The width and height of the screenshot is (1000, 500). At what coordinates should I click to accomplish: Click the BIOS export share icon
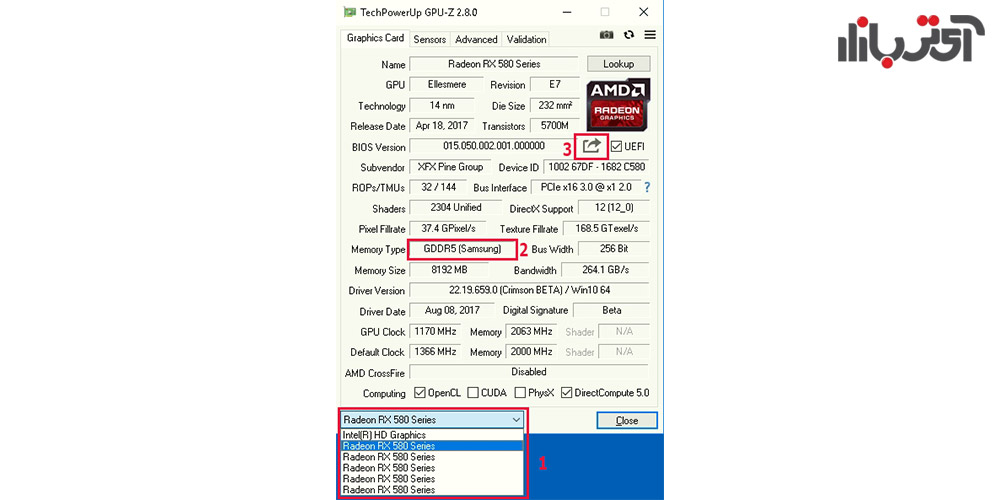click(592, 146)
